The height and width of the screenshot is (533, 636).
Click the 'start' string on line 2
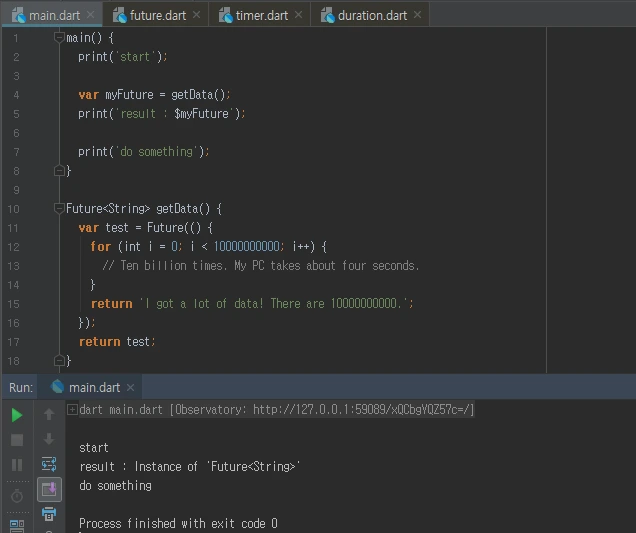coord(135,57)
